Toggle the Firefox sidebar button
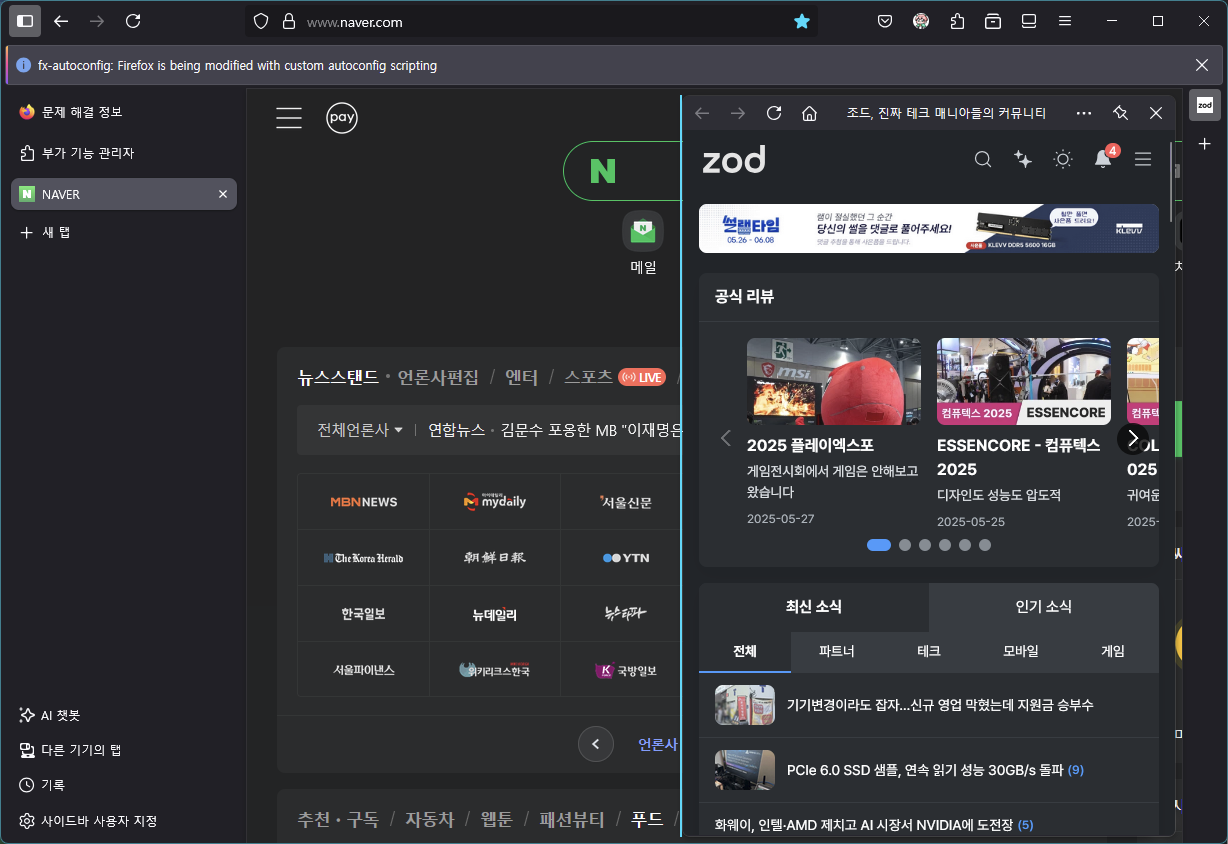This screenshot has height=844, width=1228. 25,21
